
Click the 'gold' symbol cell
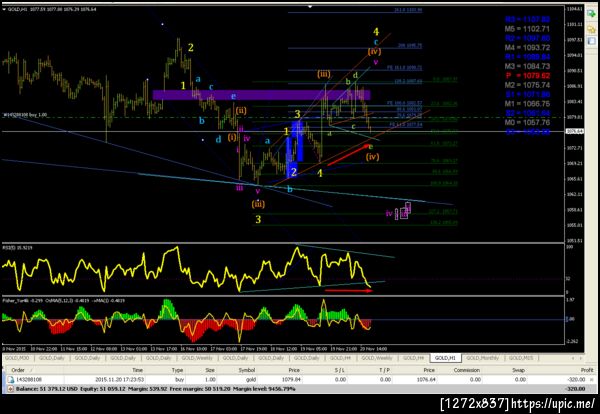tap(250, 380)
